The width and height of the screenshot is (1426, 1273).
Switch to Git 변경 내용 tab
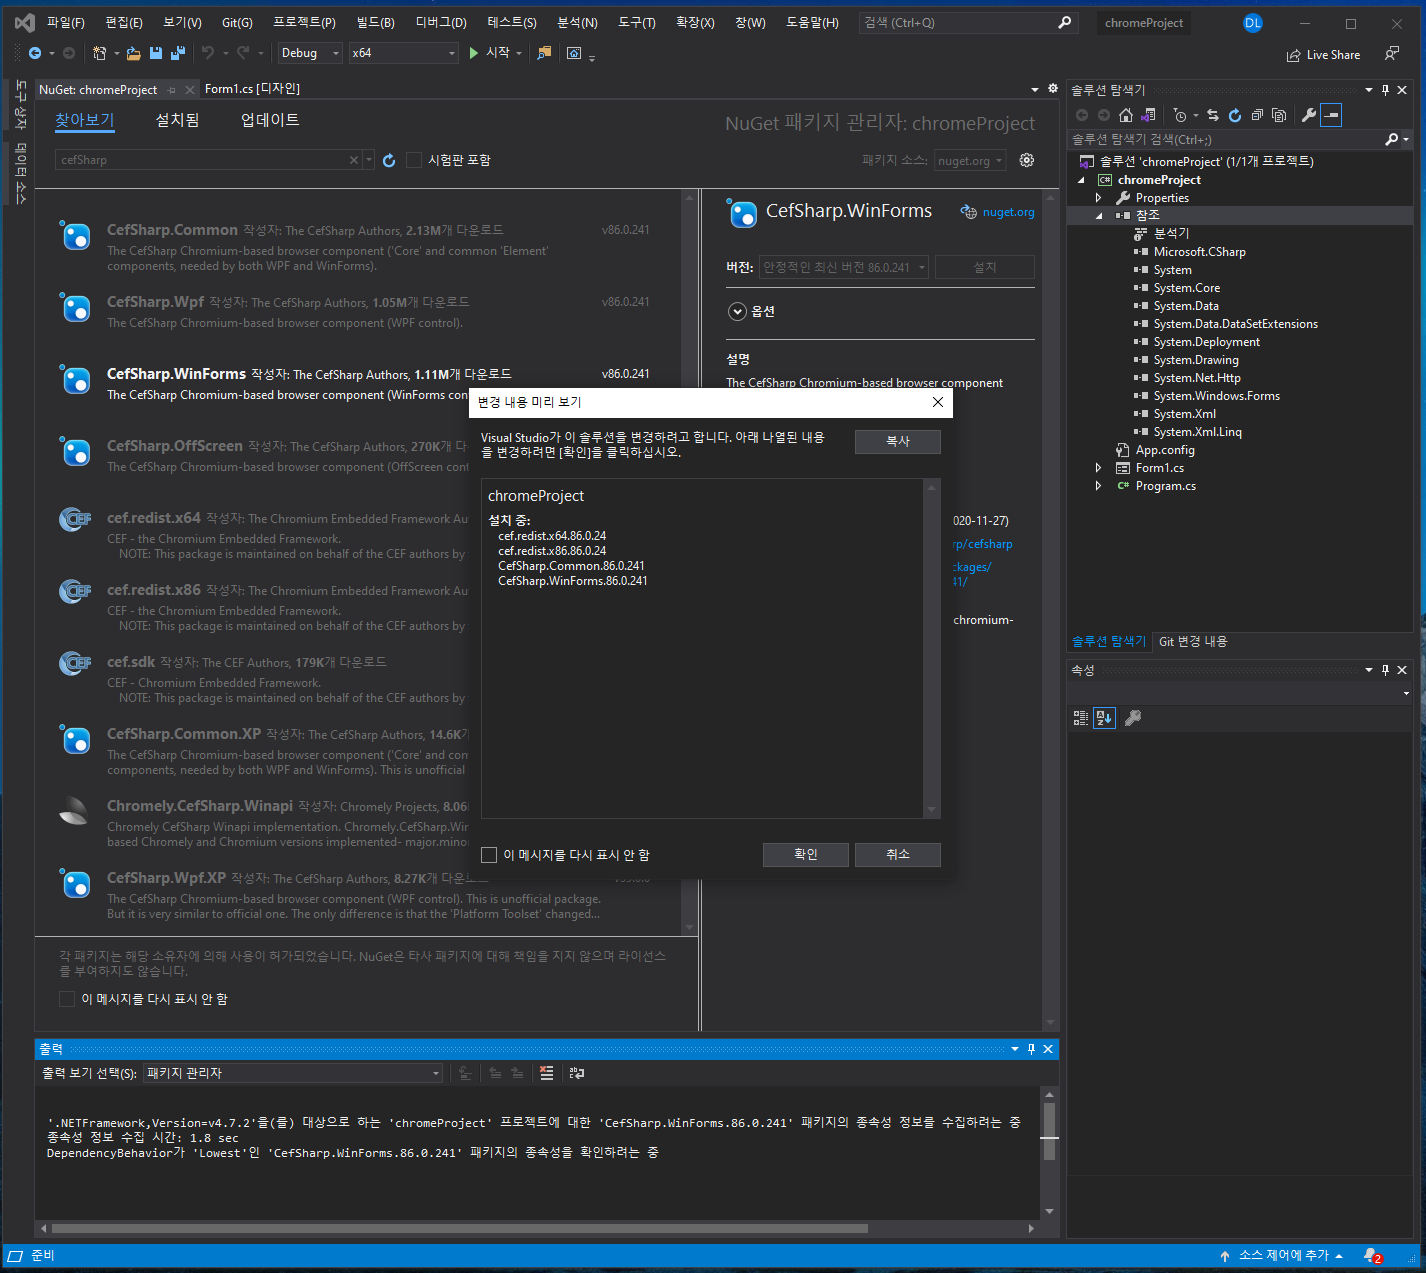coord(1193,642)
